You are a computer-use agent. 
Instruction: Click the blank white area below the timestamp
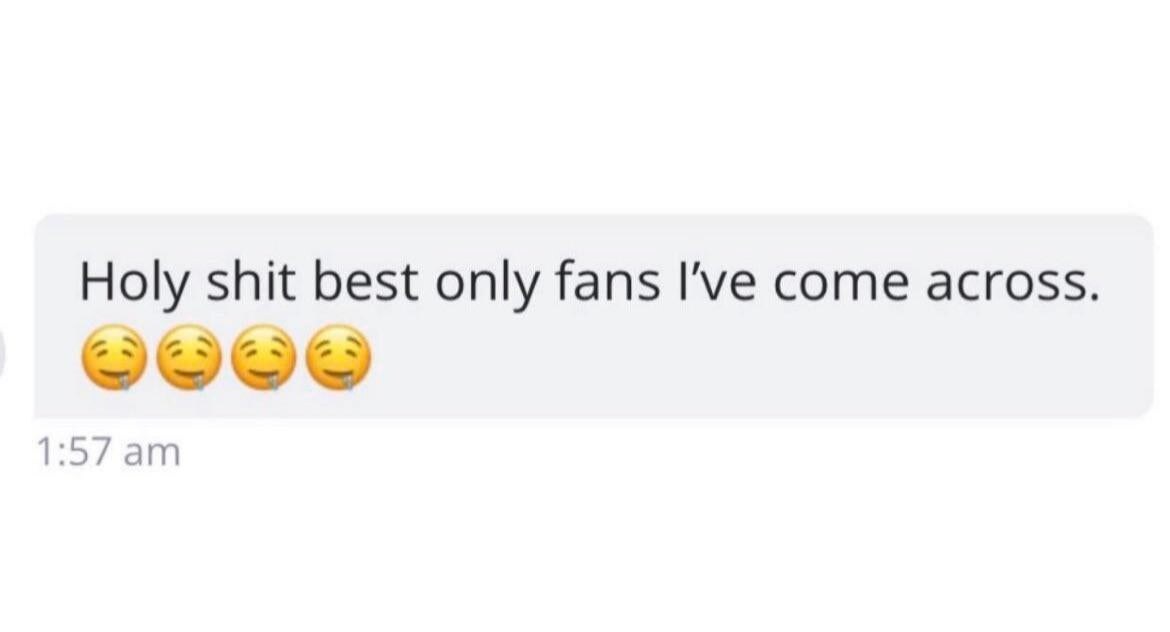[x=585, y=552]
